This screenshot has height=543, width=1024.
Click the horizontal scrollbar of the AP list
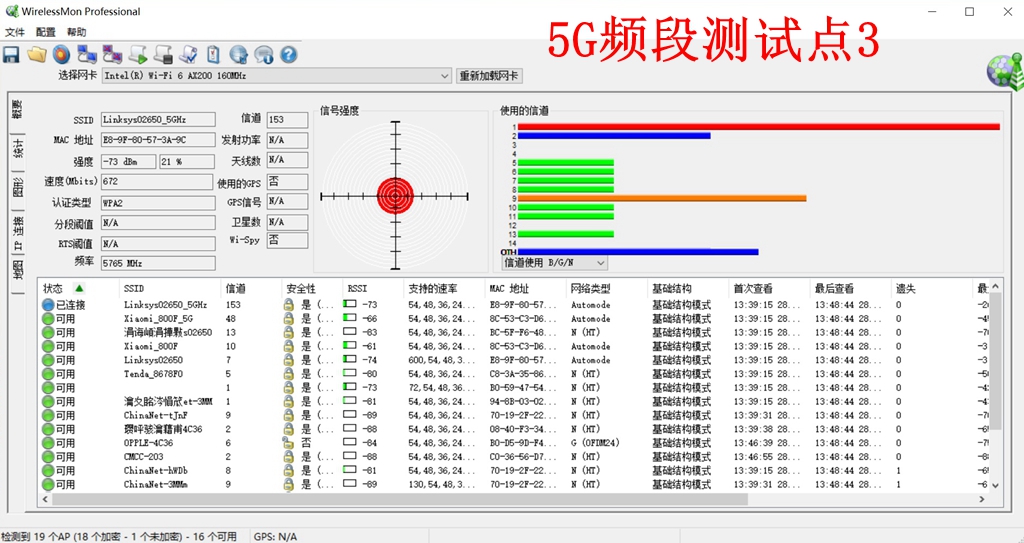tap(400, 499)
